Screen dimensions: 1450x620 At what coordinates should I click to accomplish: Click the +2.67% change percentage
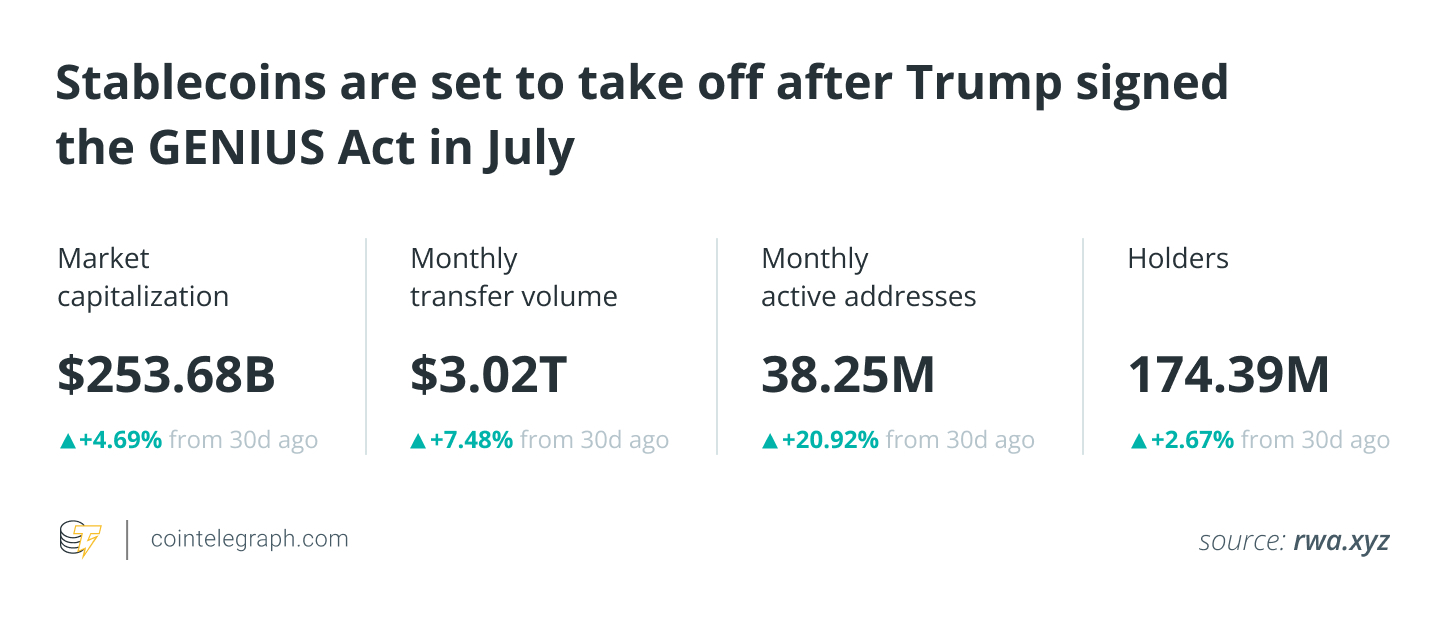tap(1192, 440)
